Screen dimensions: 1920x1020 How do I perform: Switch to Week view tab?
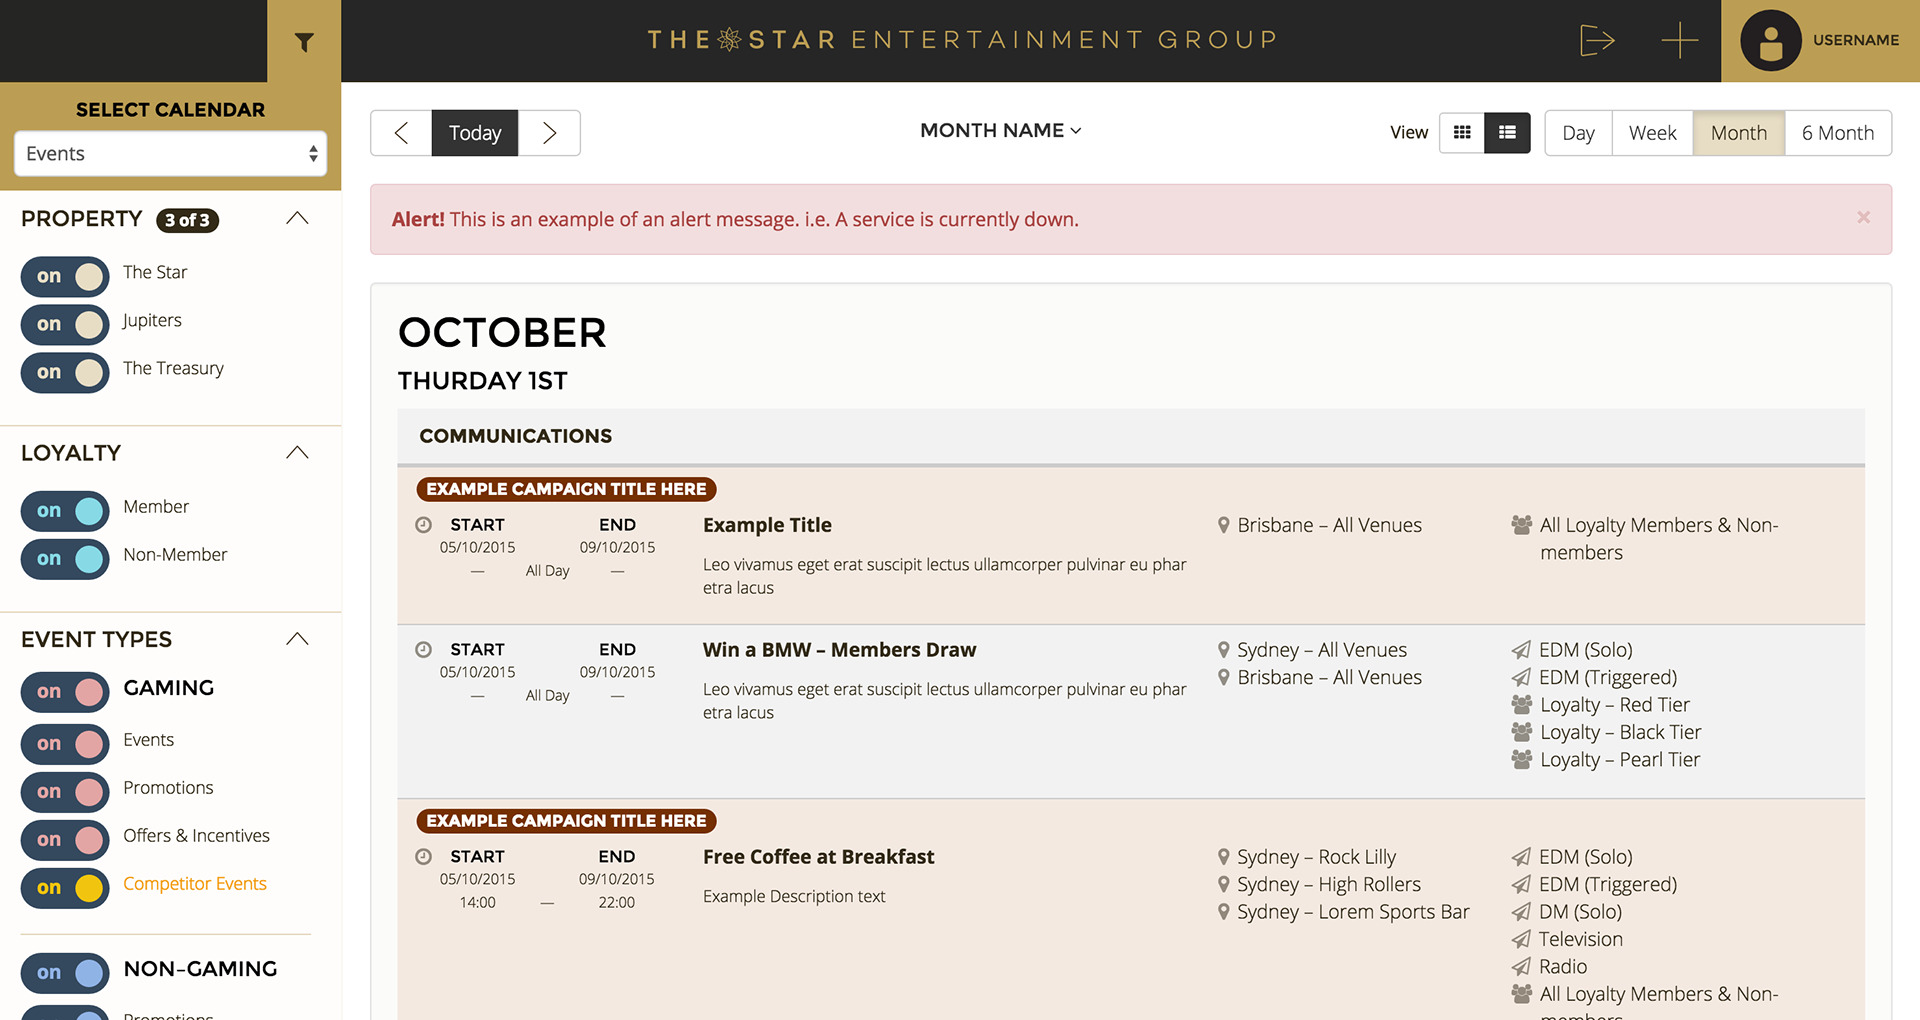tap(1652, 133)
